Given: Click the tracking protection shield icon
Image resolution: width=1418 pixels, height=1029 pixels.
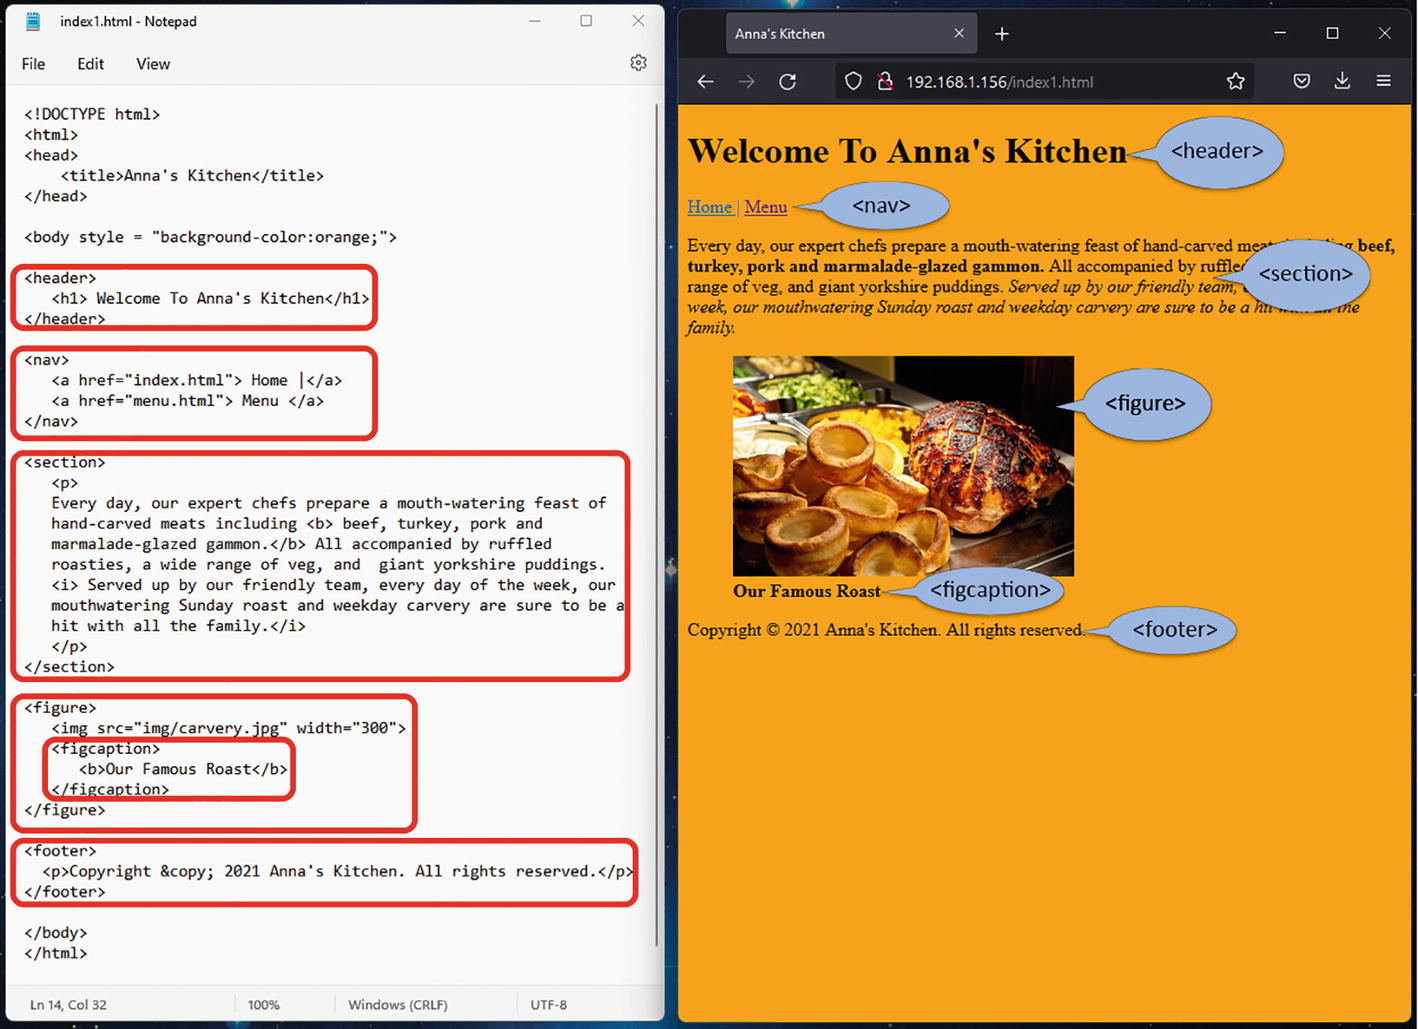Looking at the screenshot, I should pos(853,82).
